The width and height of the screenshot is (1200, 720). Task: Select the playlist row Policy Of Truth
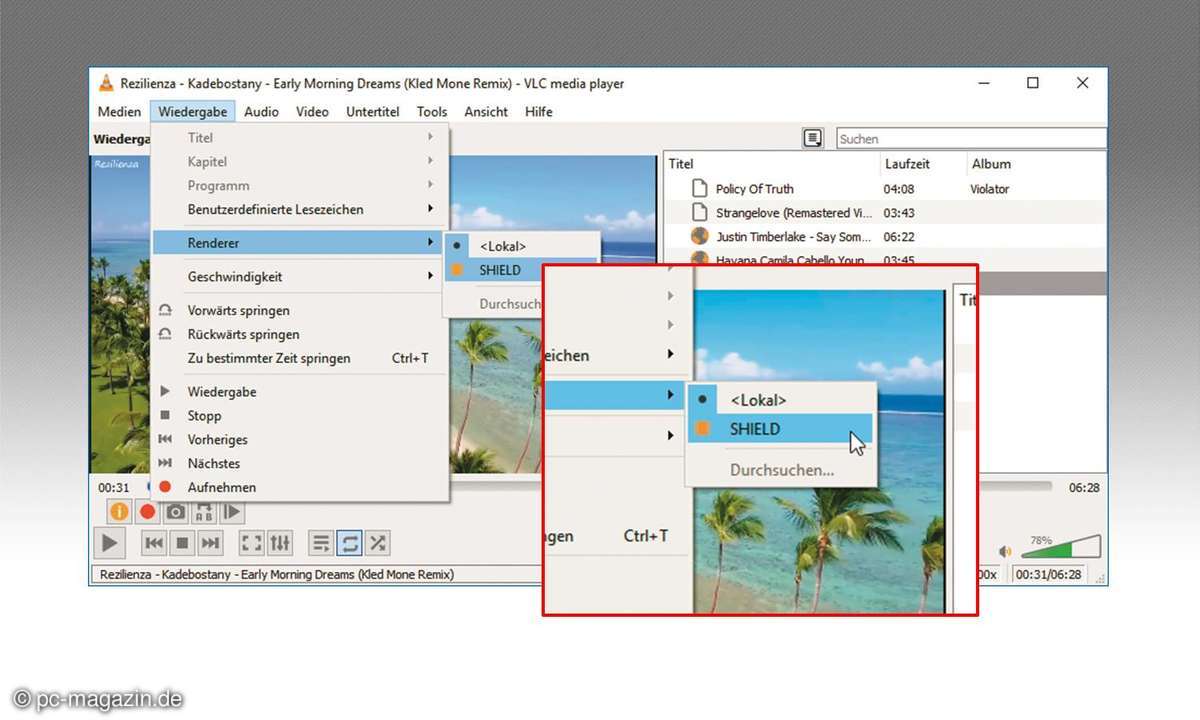[885, 188]
